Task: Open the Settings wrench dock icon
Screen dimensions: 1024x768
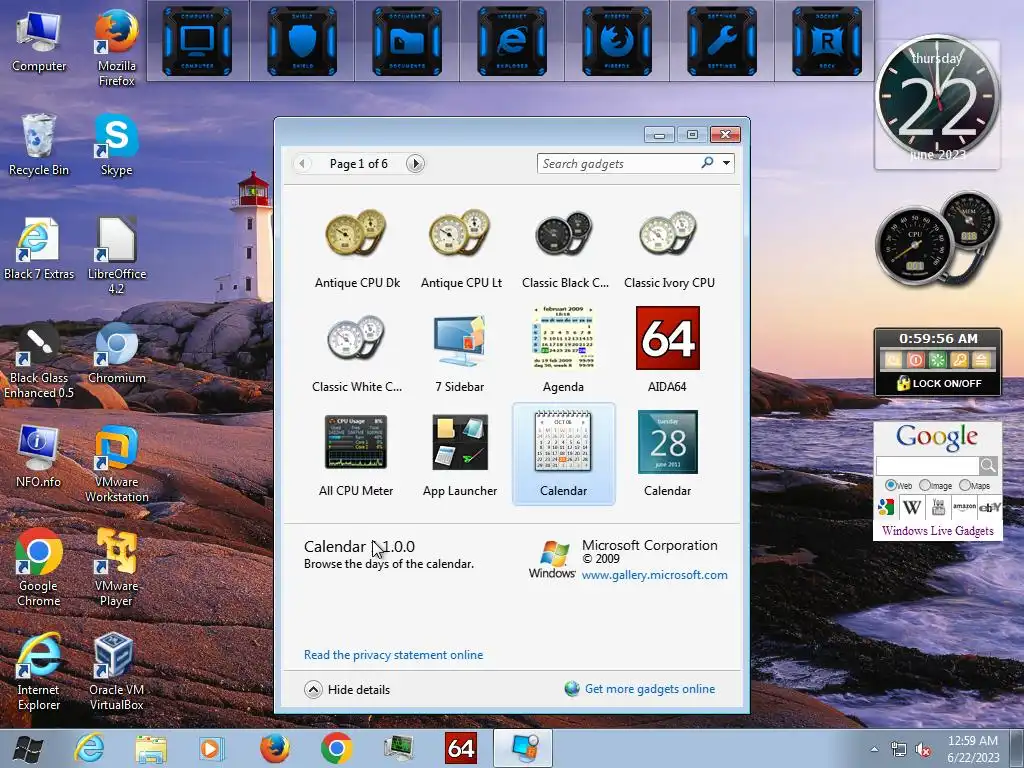Action: [722, 40]
